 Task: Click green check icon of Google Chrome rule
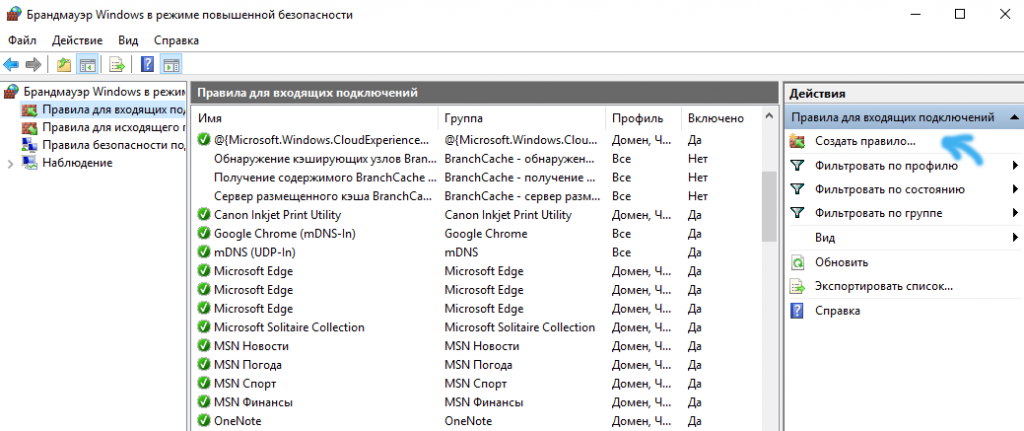pos(204,233)
